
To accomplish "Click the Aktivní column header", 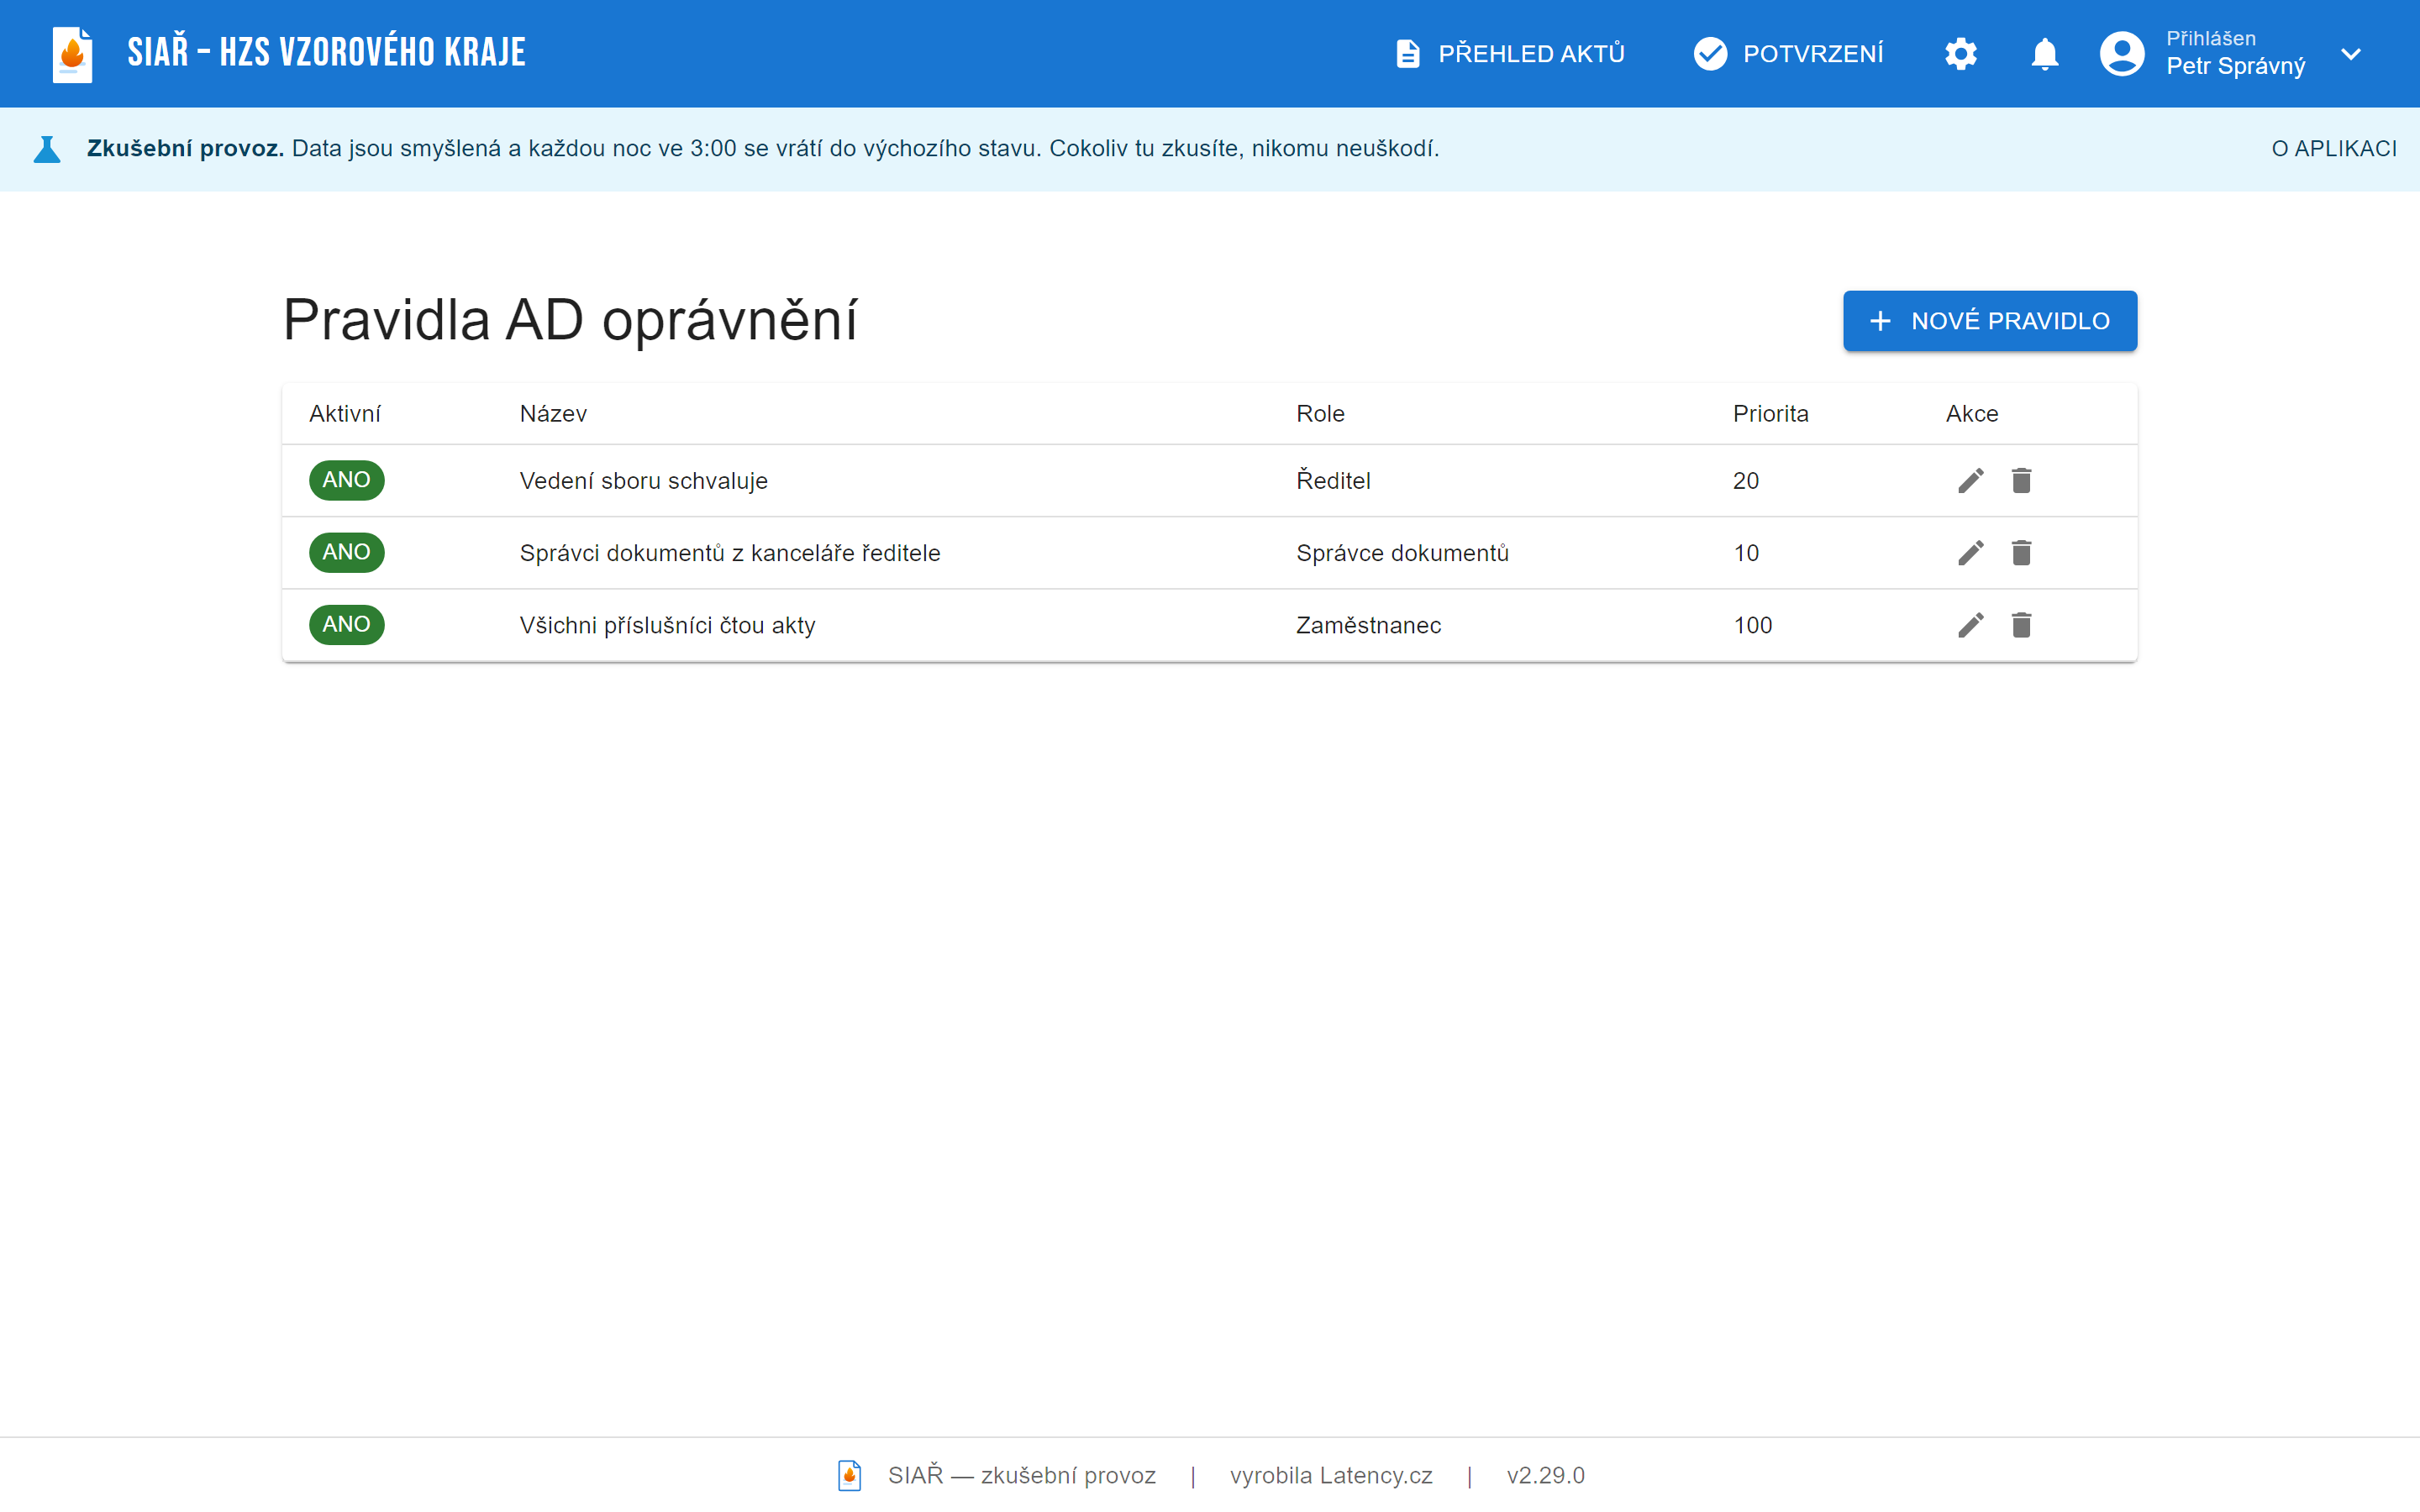I will 345,414.
